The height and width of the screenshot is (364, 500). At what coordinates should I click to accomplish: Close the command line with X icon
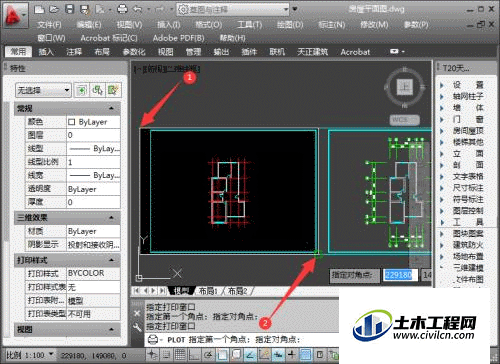point(137,313)
